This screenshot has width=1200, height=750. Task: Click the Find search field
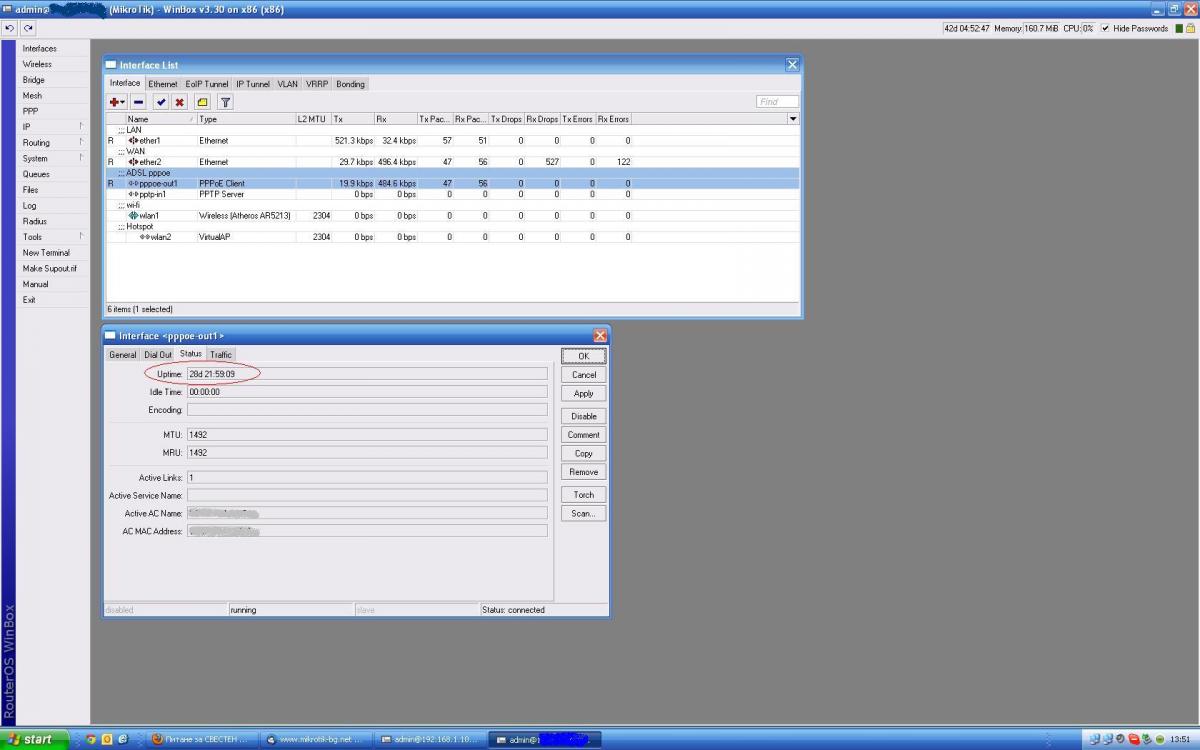point(777,102)
